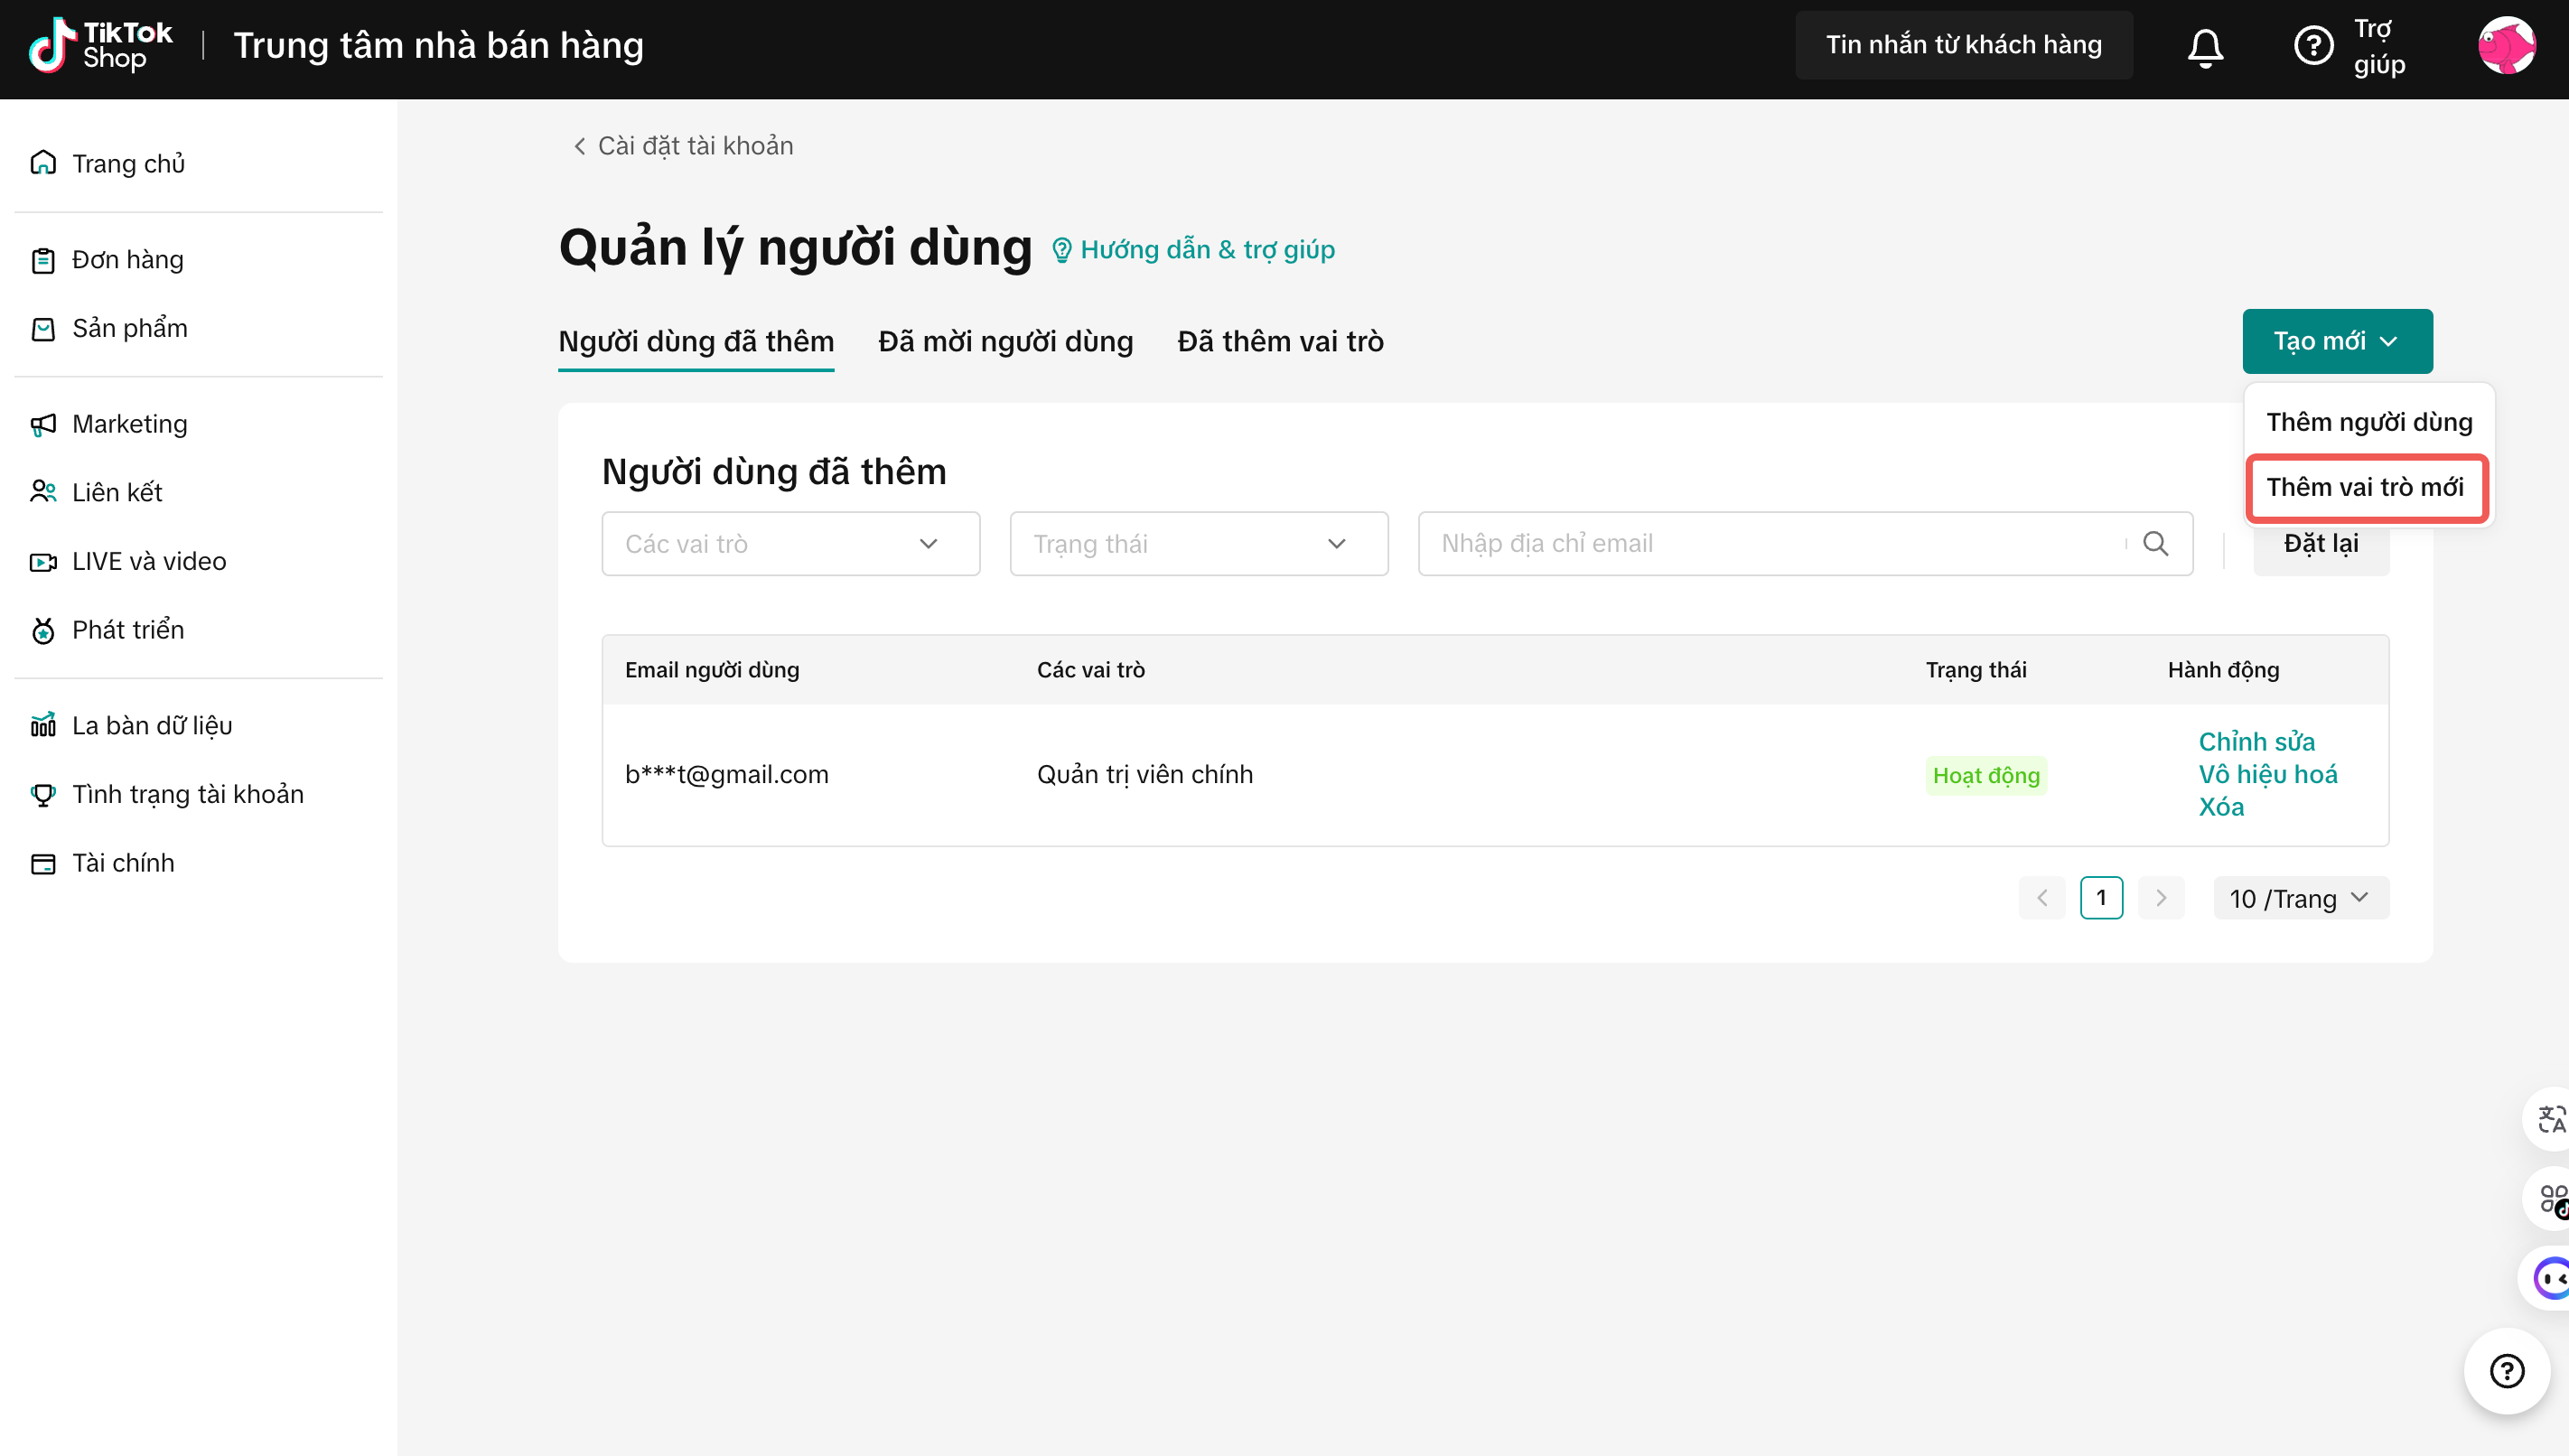The height and width of the screenshot is (1456, 2569).
Task: Expand the Các vai trò dropdown
Action: (790, 544)
